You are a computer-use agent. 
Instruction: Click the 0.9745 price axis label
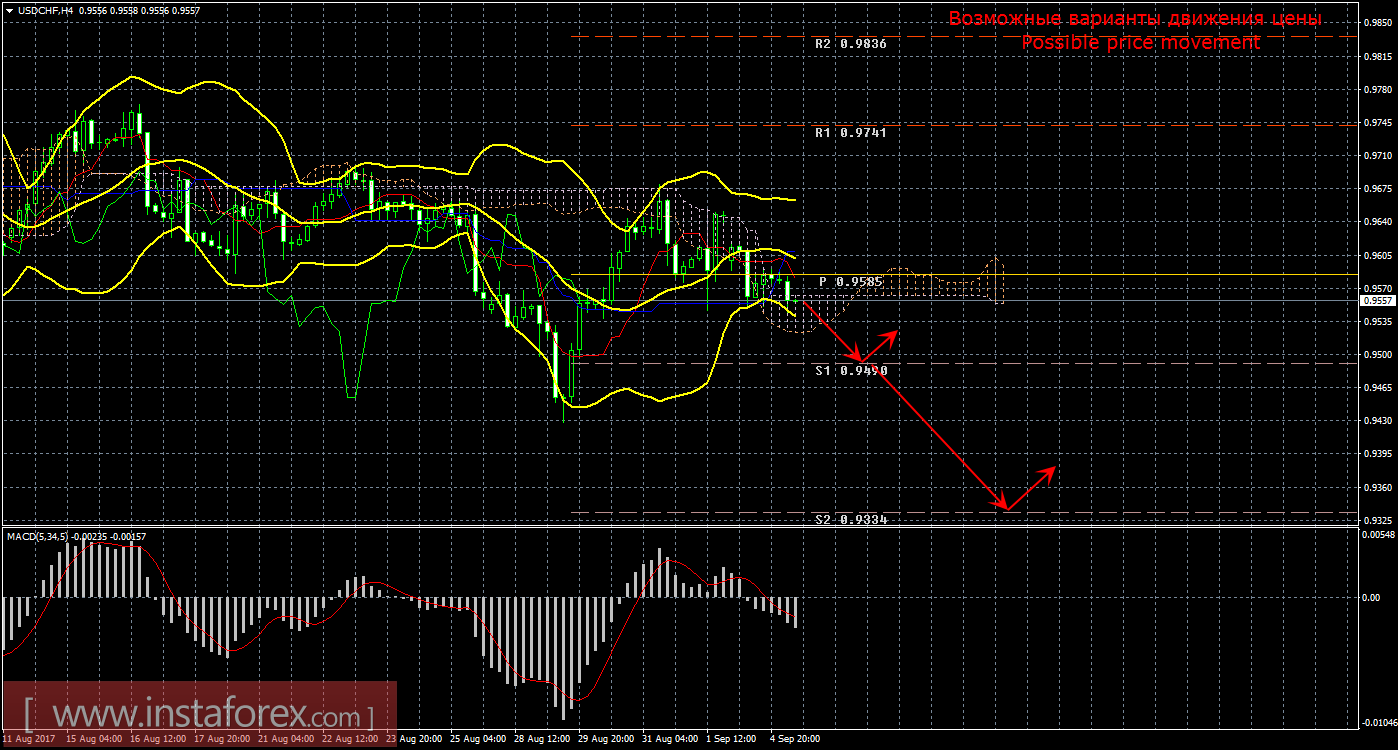1378,123
